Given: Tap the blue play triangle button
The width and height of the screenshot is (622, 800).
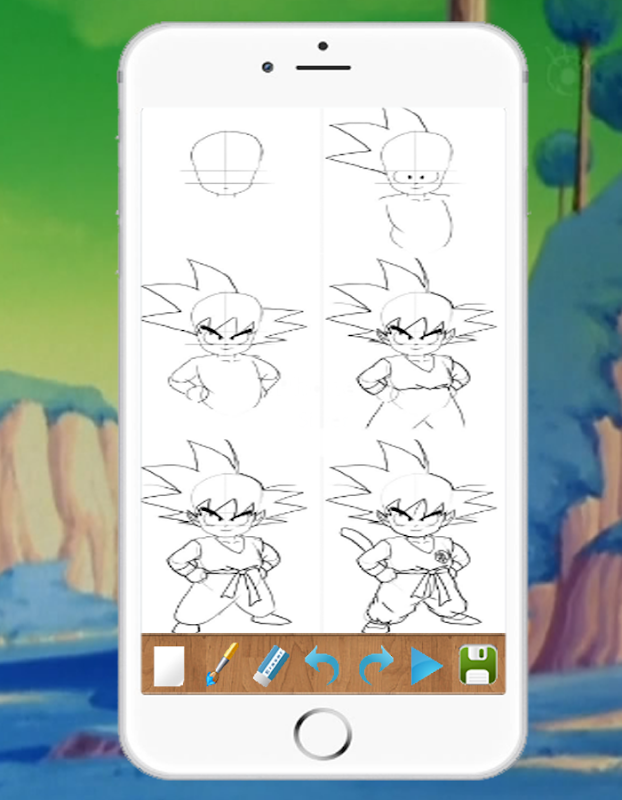Looking at the screenshot, I should click(x=427, y=666).
